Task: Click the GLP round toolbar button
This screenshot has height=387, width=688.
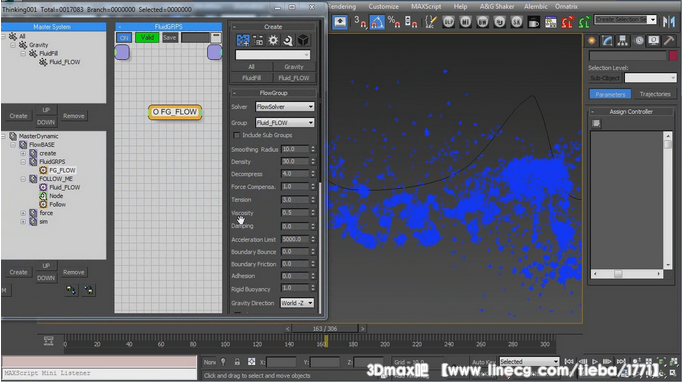Action: [x=448, y=22]
